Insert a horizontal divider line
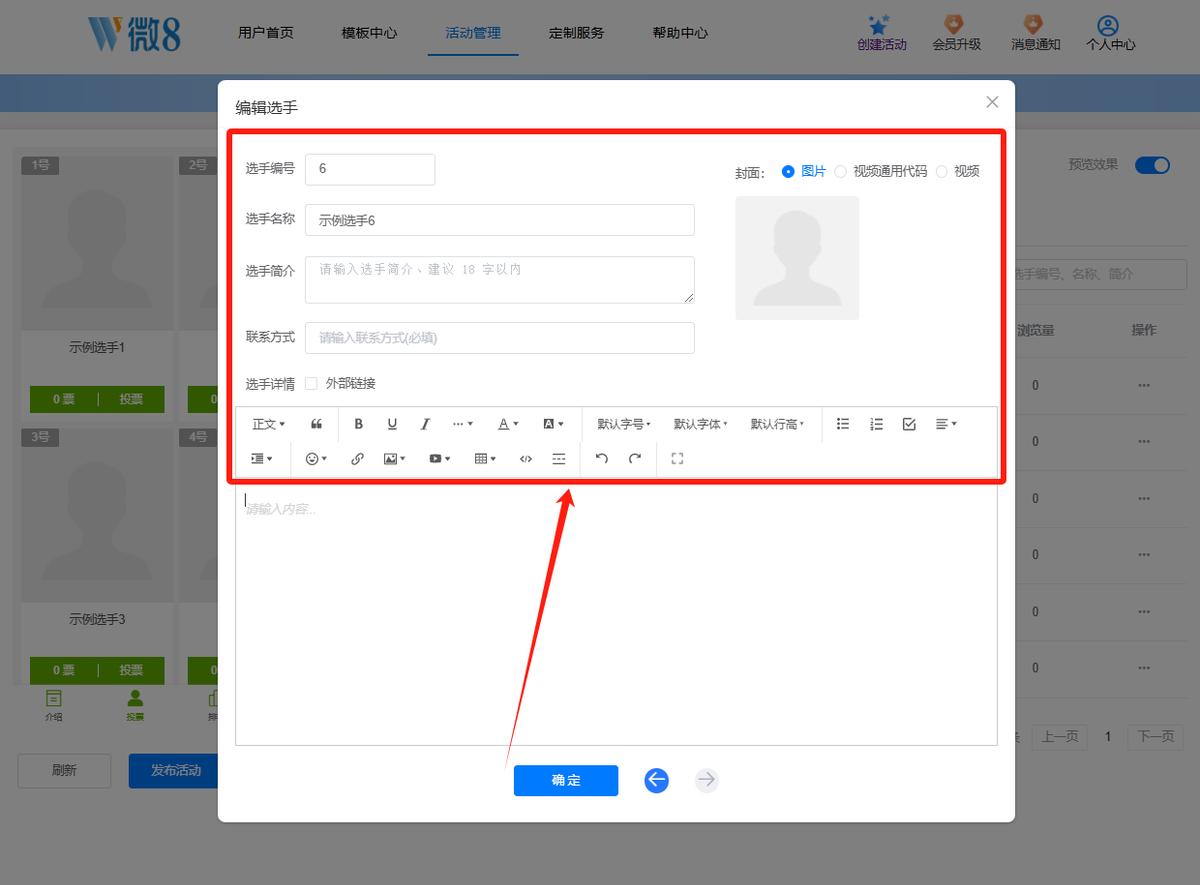The image size is (1200, 885). tap(559, 459)
